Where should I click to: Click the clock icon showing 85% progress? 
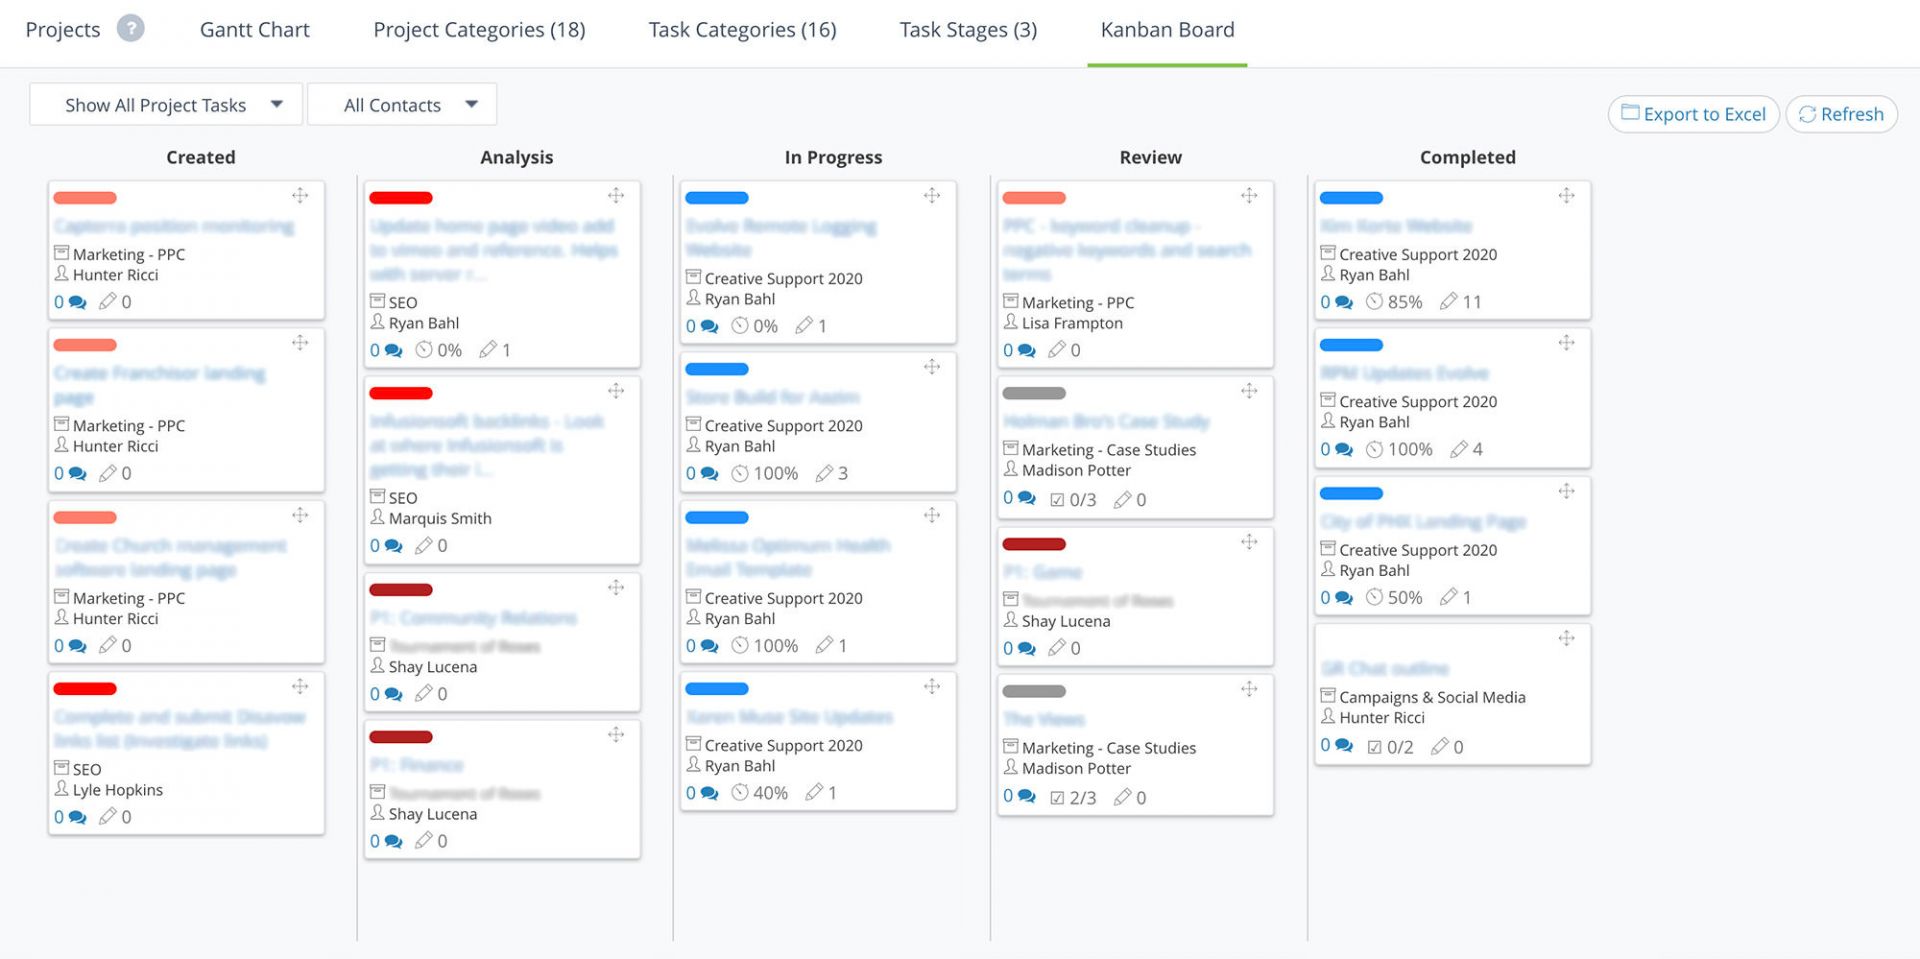point(1374,302)
